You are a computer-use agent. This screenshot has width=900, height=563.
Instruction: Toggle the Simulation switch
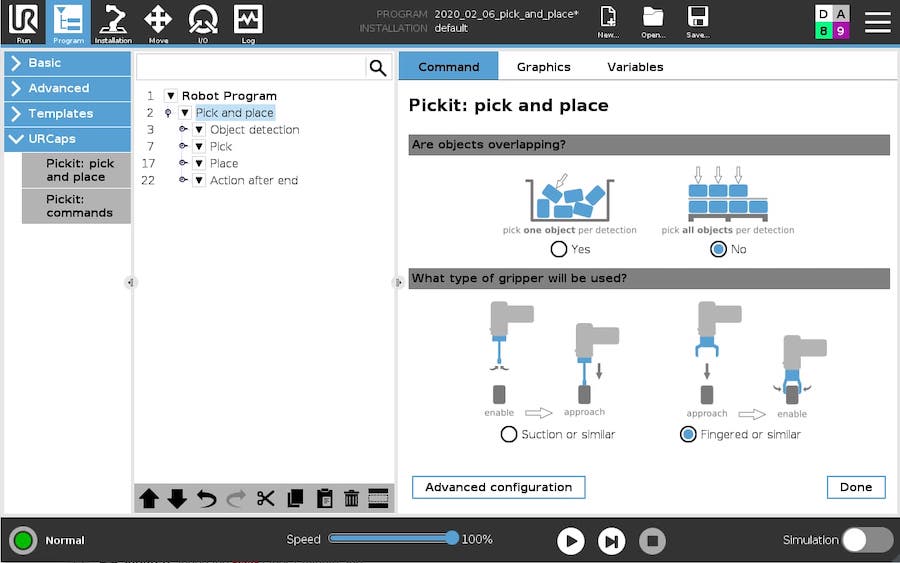[x=867, y=540]
